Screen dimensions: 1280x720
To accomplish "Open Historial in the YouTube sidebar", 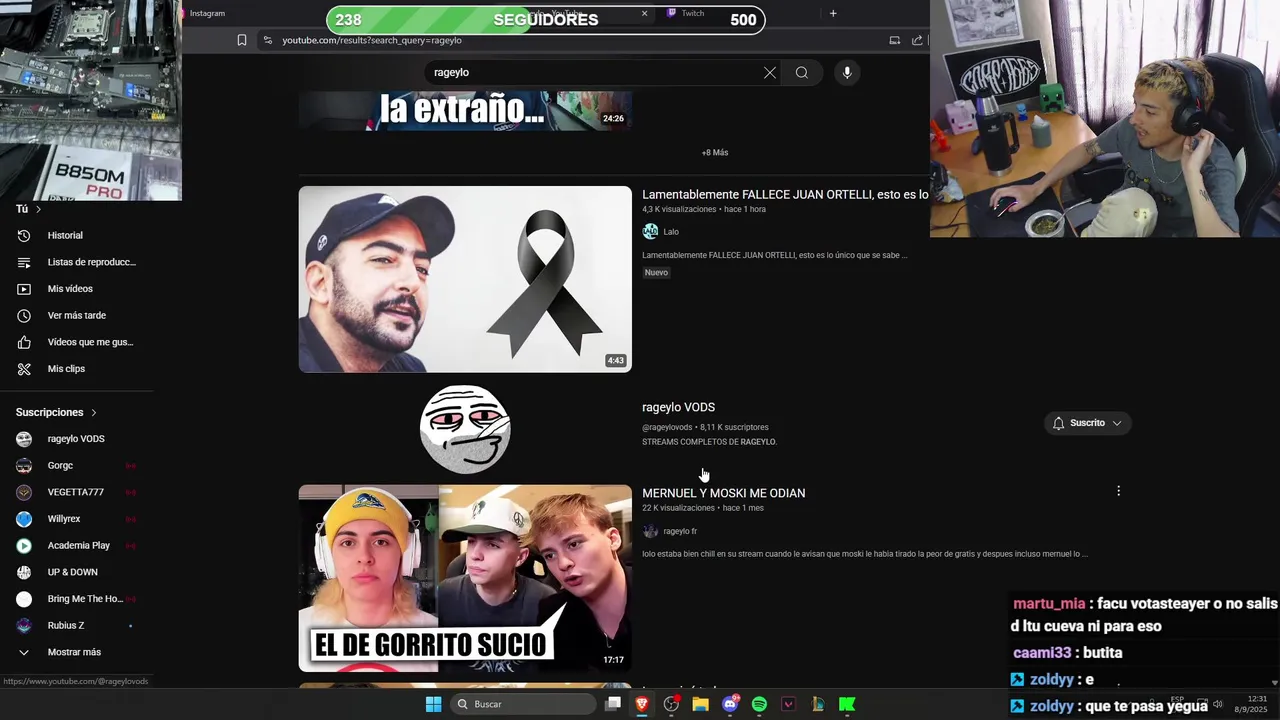I will coord(65,235).
